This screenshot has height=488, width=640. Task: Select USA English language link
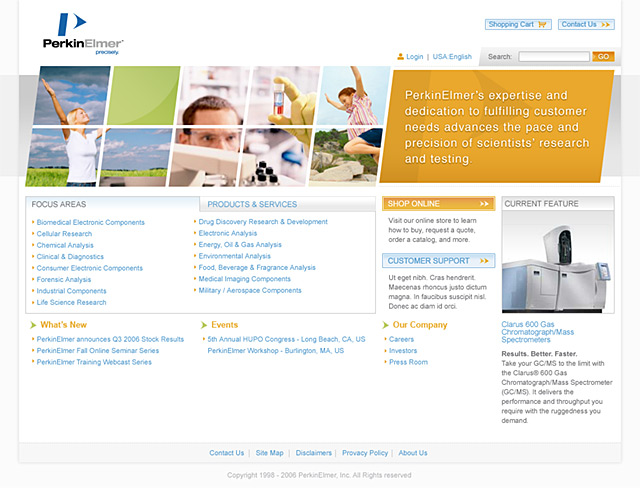coord(453,57)
